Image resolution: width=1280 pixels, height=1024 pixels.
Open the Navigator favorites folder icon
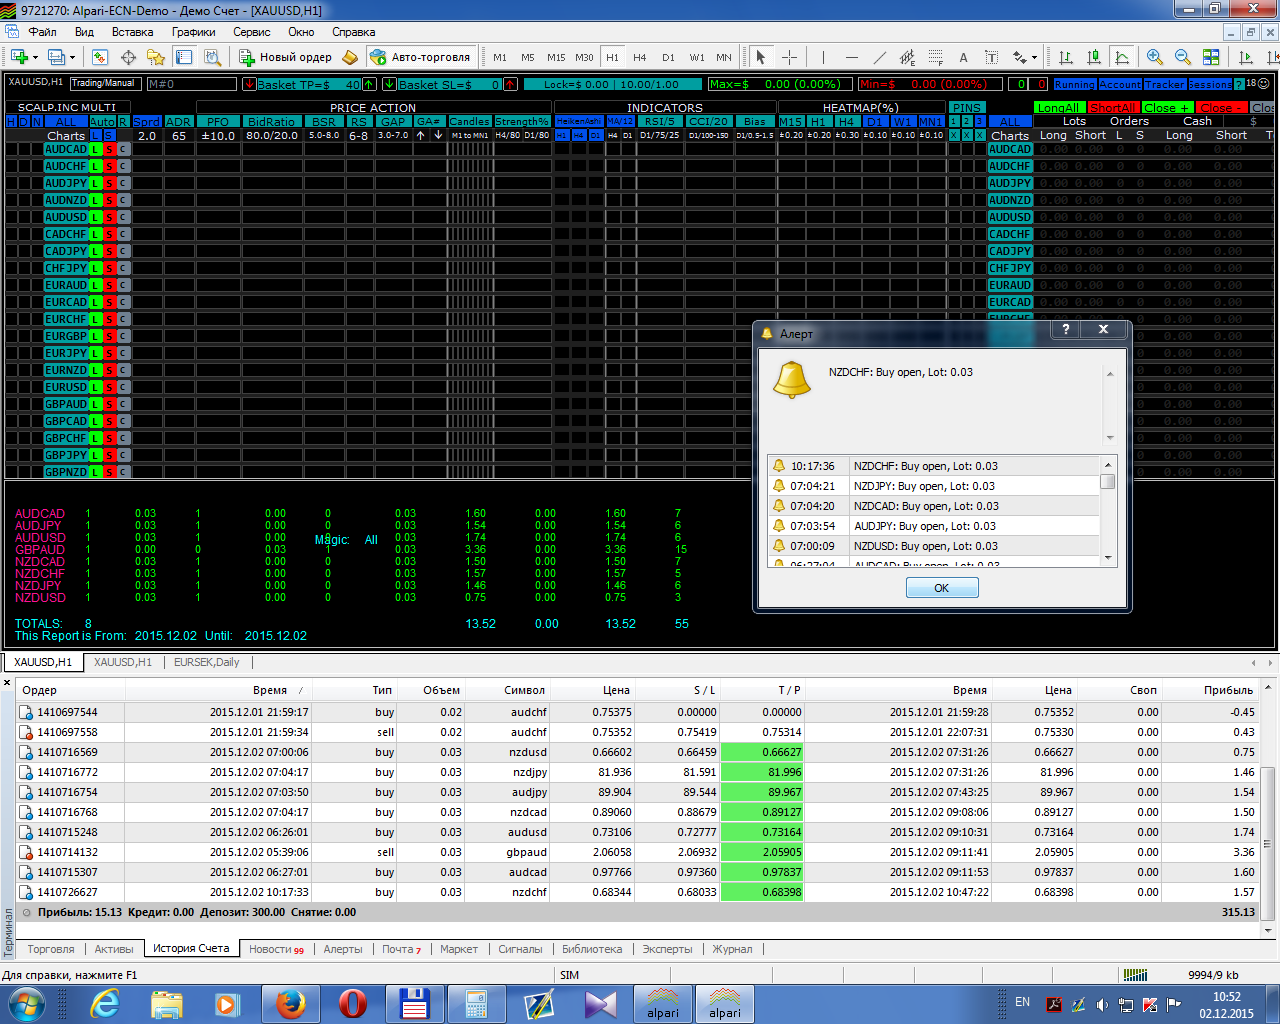tap(155, 57)
